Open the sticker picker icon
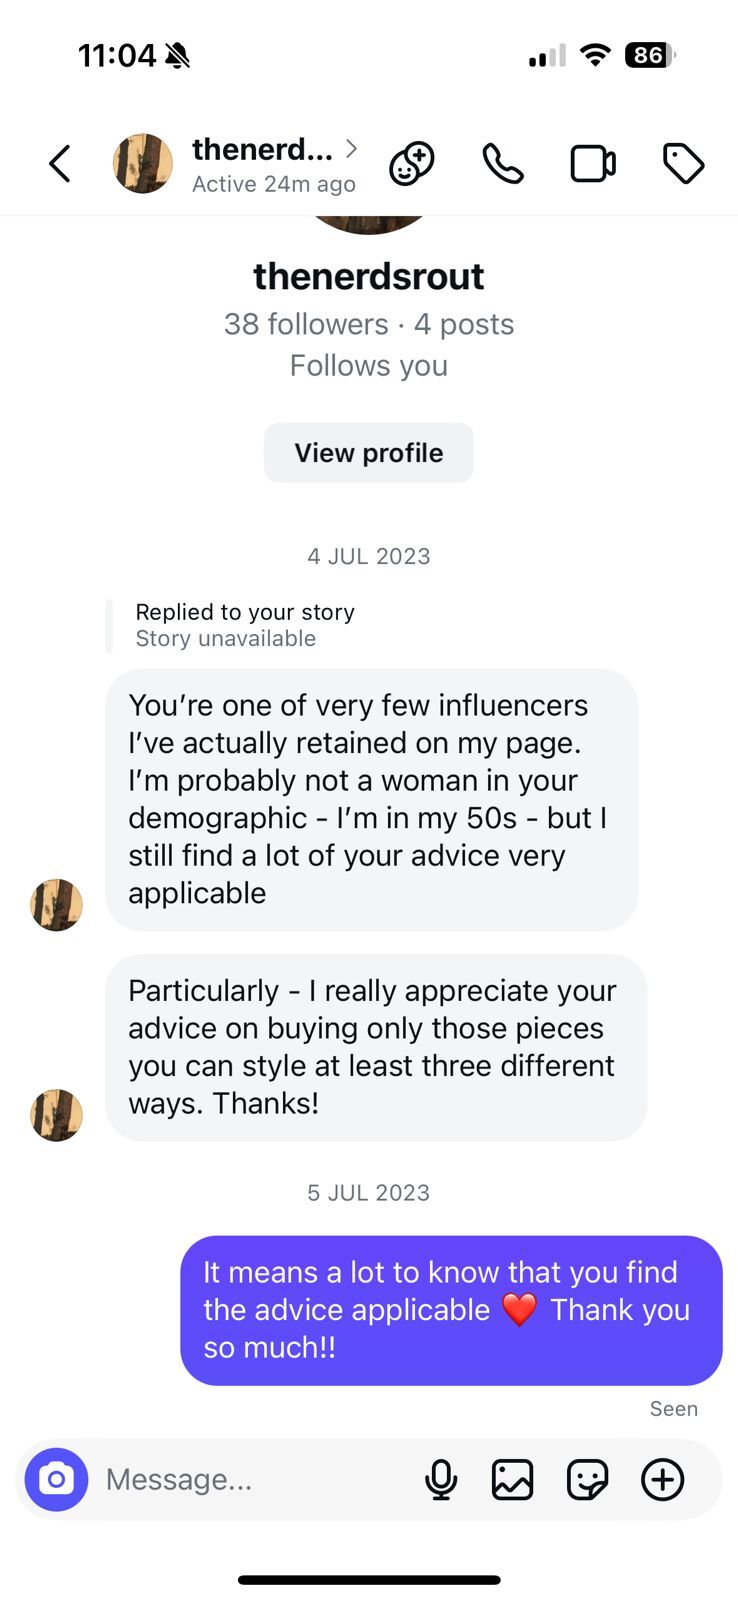The width and height of the screenshot is (738, 1600). coord(587,1480)
